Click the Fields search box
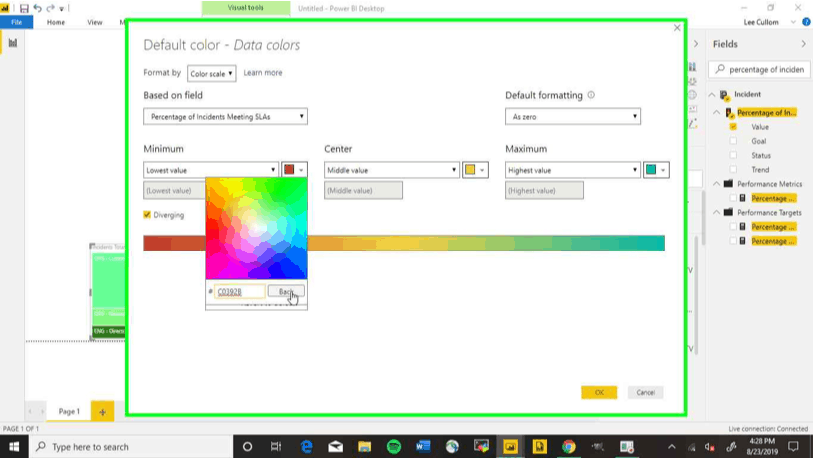 point(759,69)
